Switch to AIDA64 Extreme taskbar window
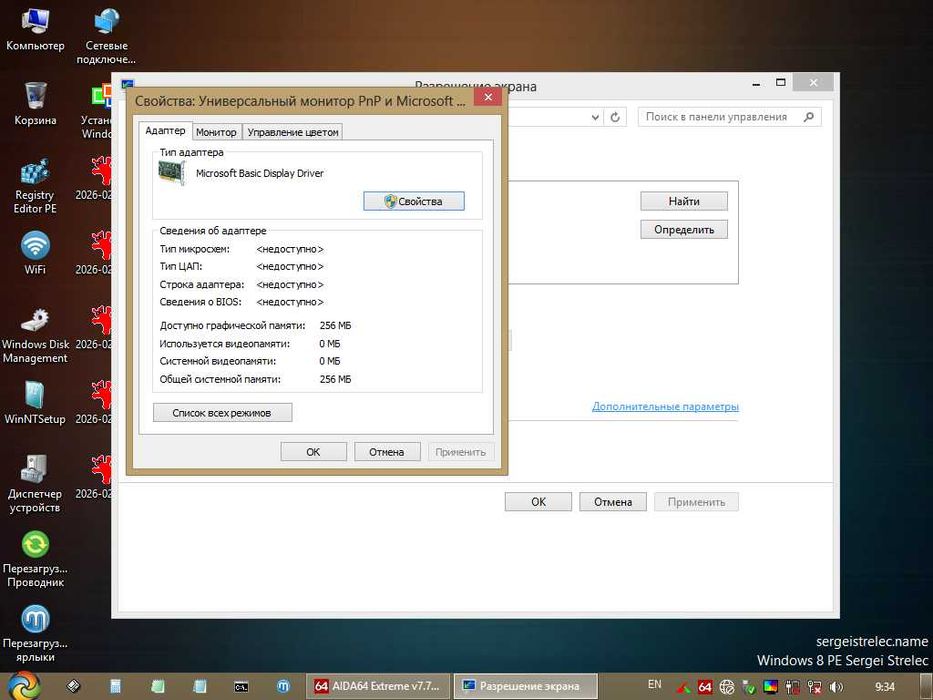This screenshot has width=933, height=700. 377,686
